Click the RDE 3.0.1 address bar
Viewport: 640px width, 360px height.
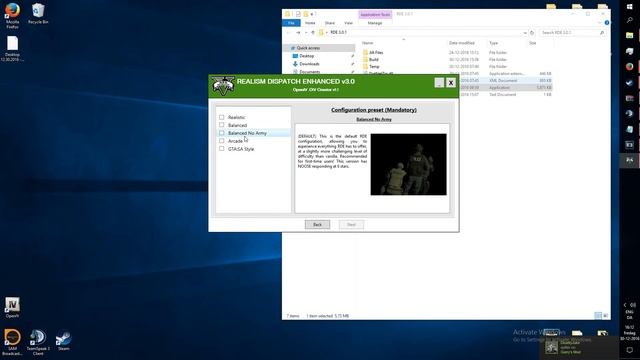tap(420, 32)
